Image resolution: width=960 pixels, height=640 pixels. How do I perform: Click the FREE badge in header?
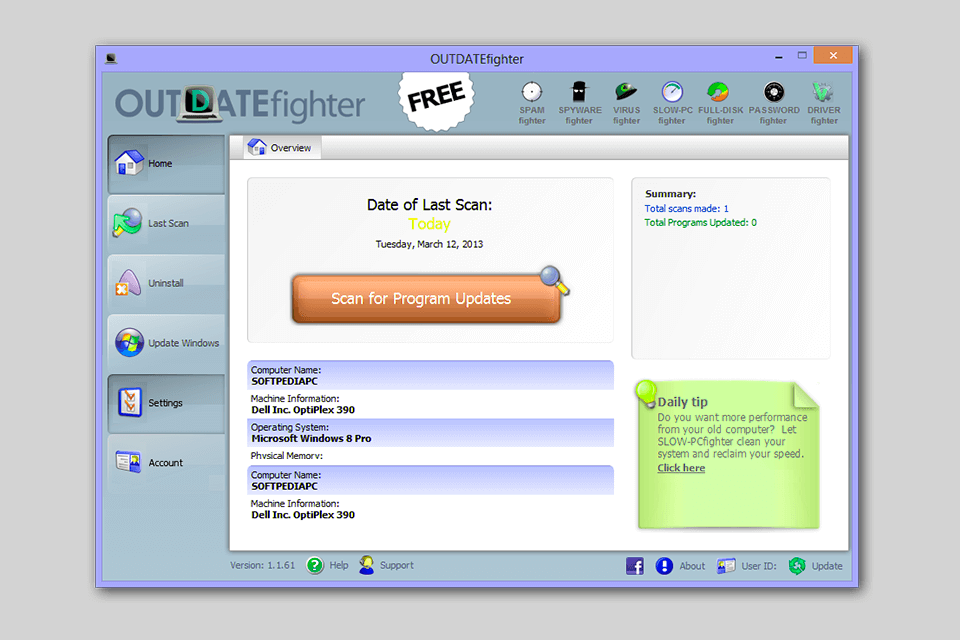[x=436, y=100]
